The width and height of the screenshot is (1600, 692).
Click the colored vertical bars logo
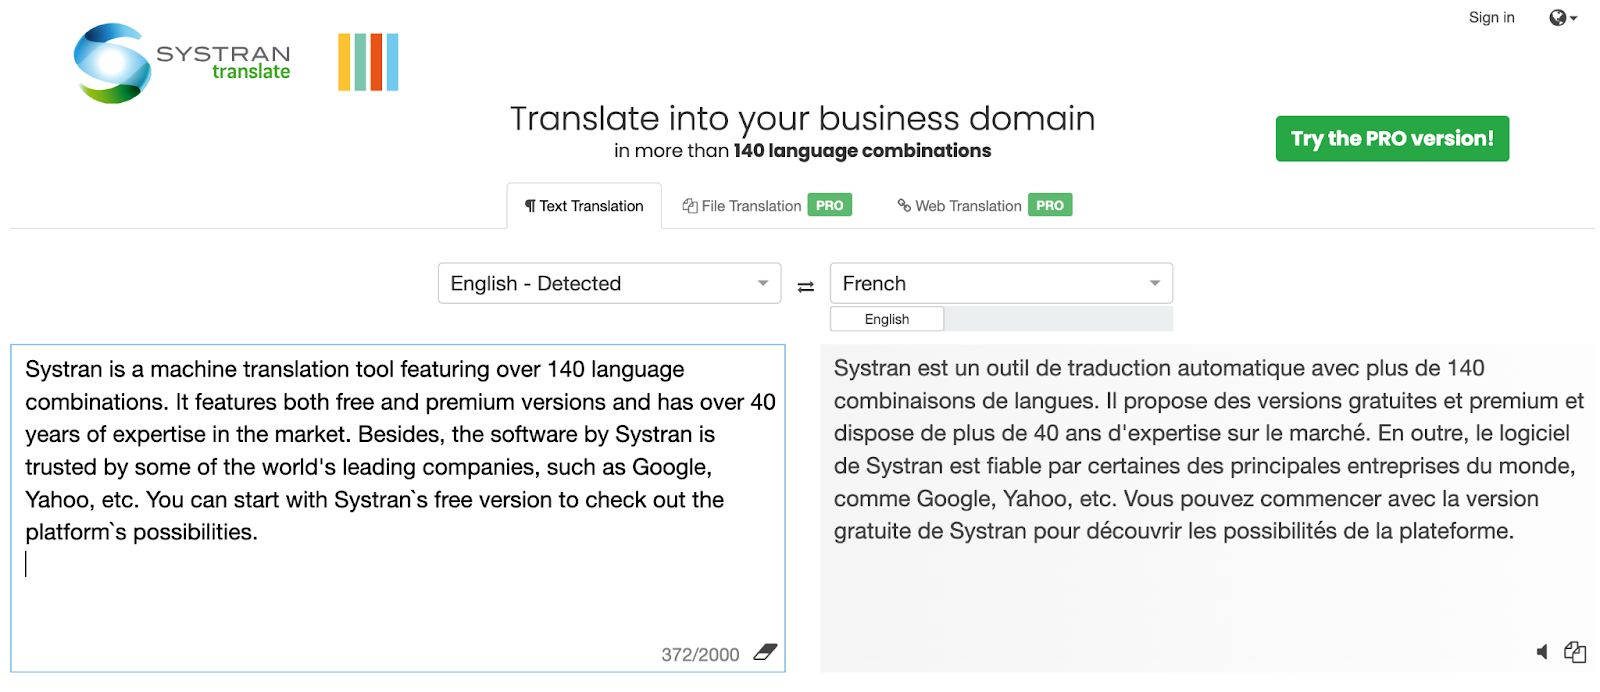(368, 62)
